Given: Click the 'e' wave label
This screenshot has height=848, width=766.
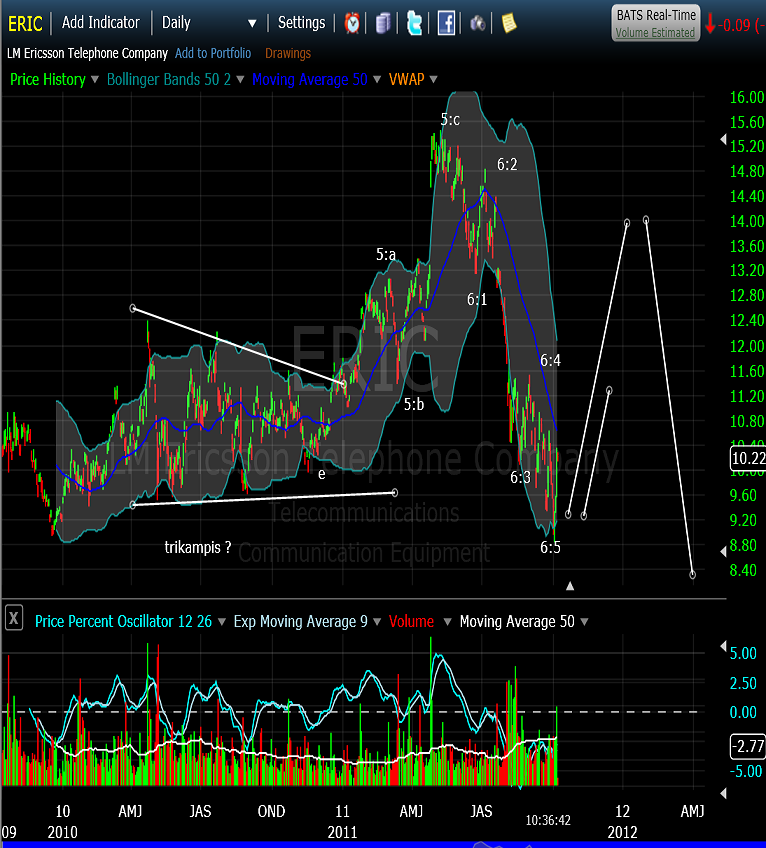Looking at the screenshot, I should coord(321,474).
